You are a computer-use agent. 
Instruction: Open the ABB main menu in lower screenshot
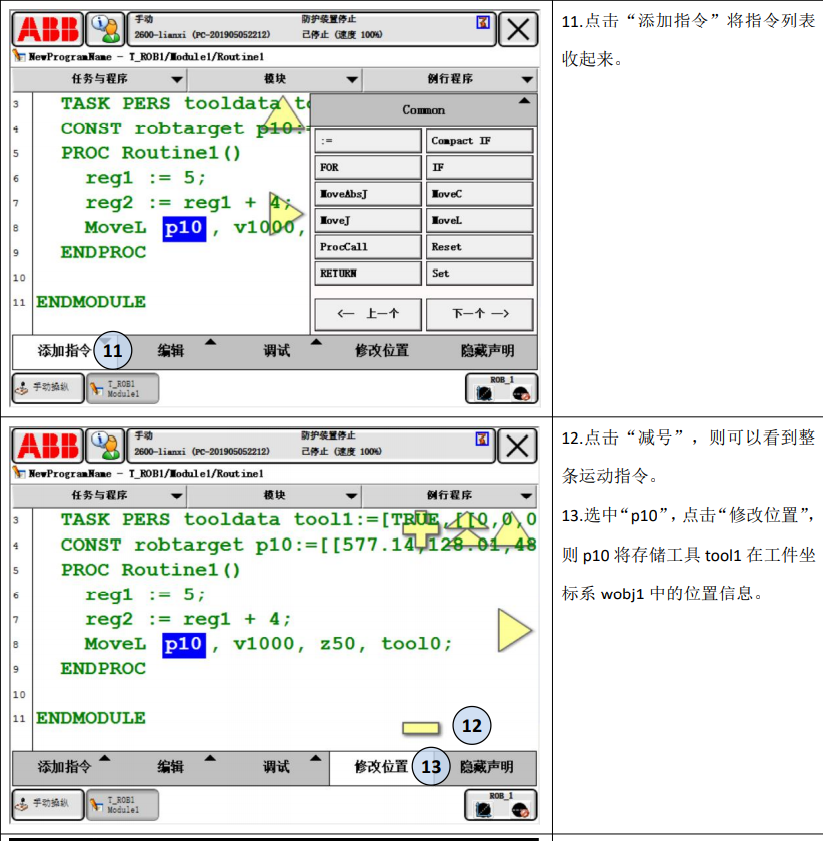(x=48, y=446)
